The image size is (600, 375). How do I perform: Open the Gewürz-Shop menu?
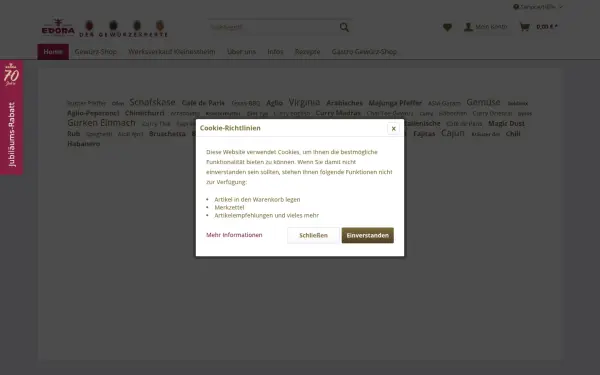click(96, 52)
